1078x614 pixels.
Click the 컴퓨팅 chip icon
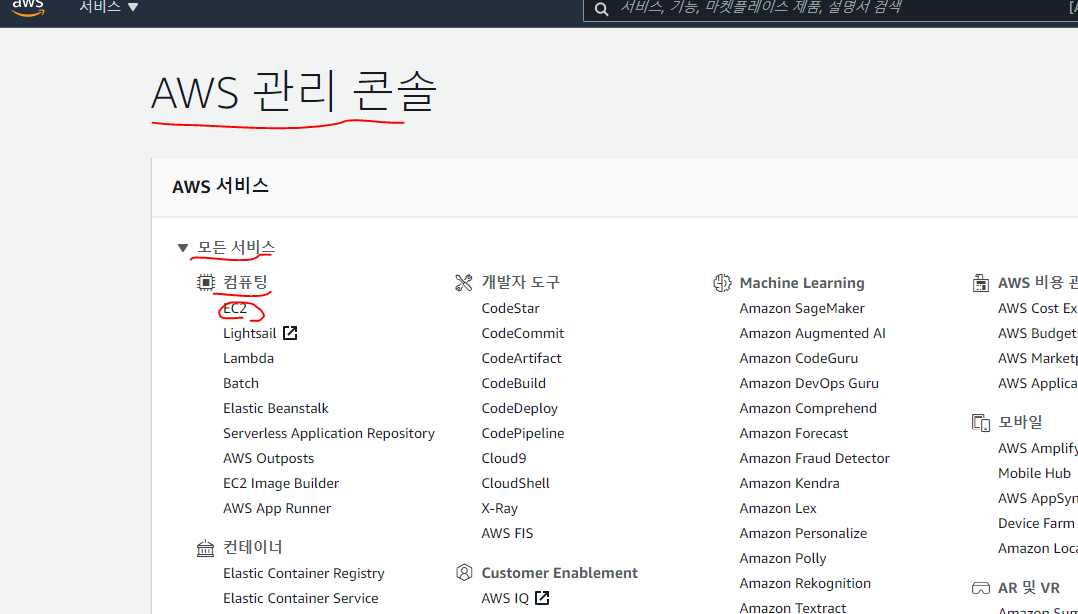click(206, 282)
